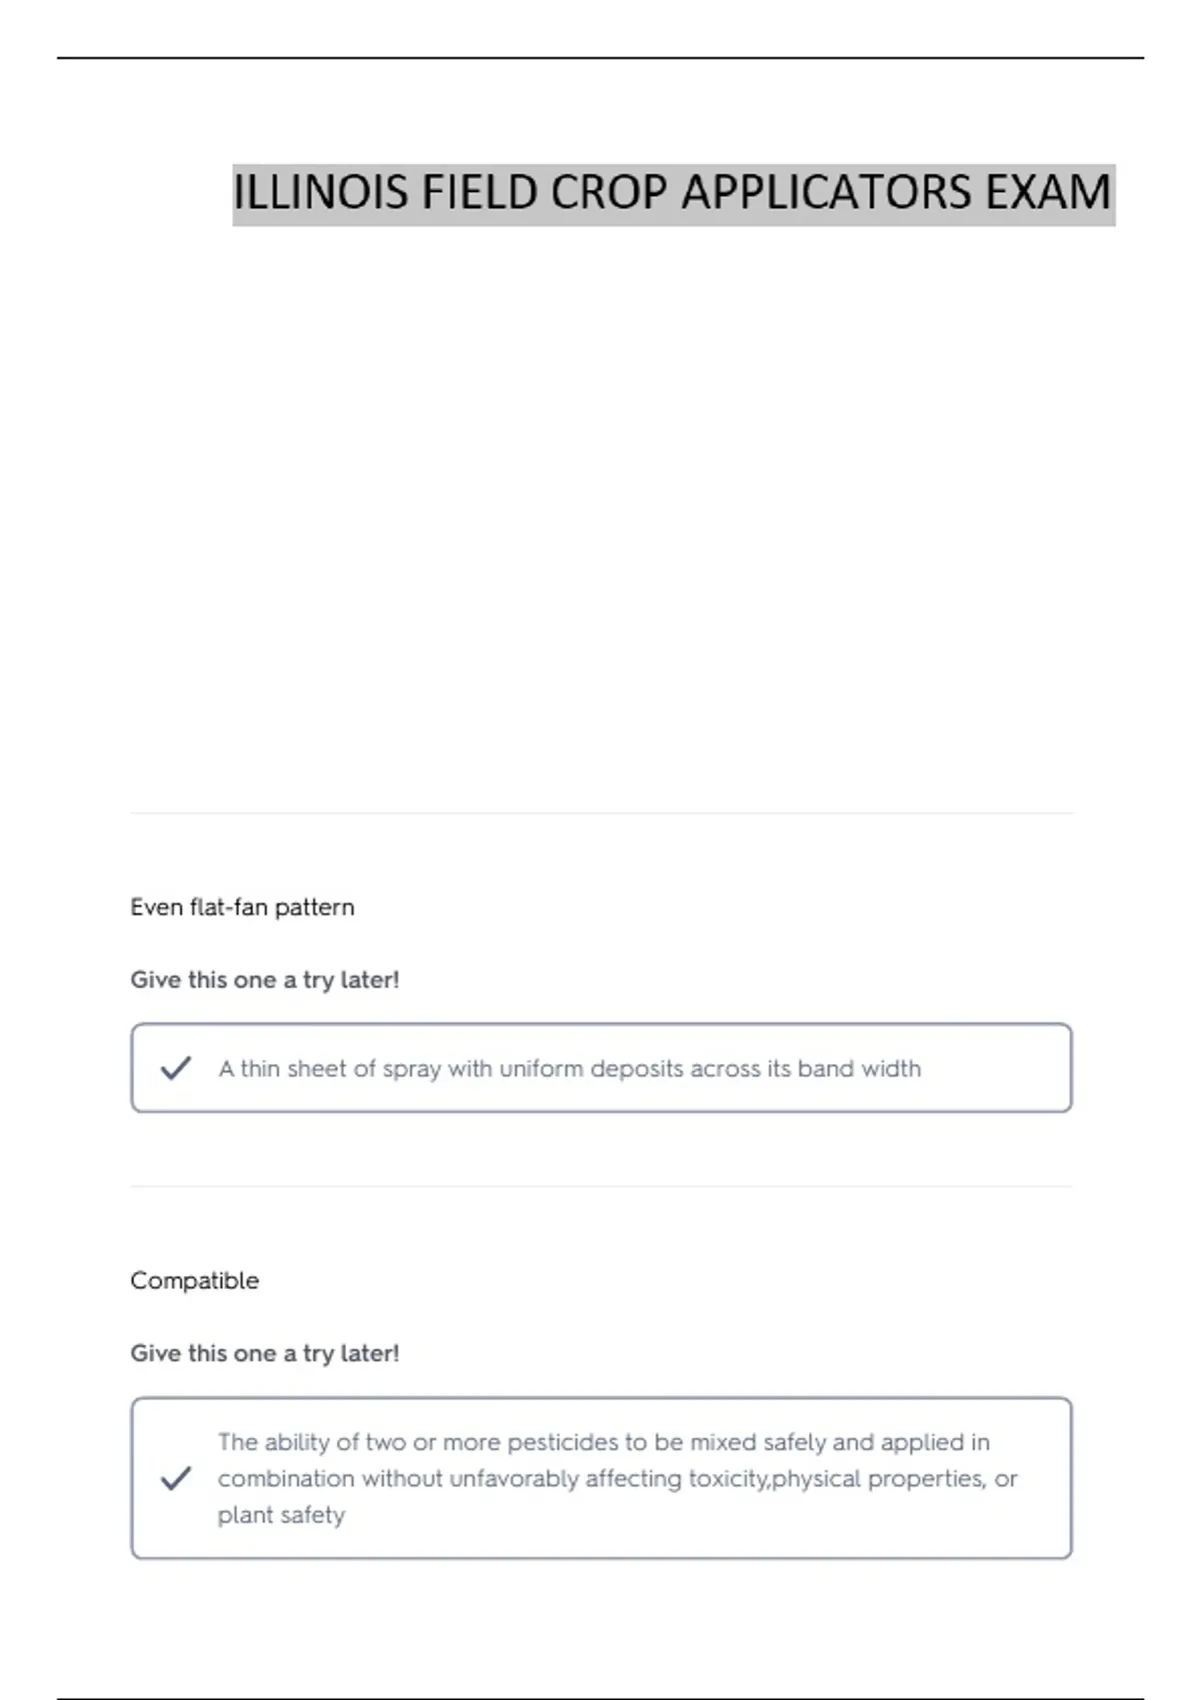Click the divider line above the Compatible term
1200x1700 pixels.
click(x=601, y=1187)
